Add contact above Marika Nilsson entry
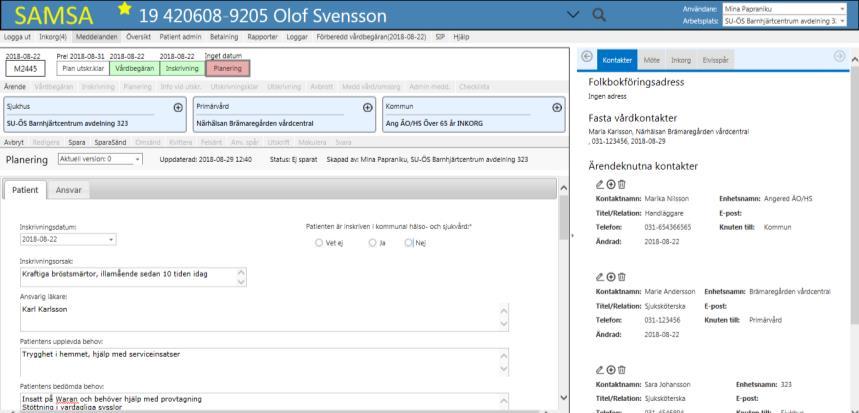Image resolution: width=859 pixels, height=413 pixels. coord(611,185)
